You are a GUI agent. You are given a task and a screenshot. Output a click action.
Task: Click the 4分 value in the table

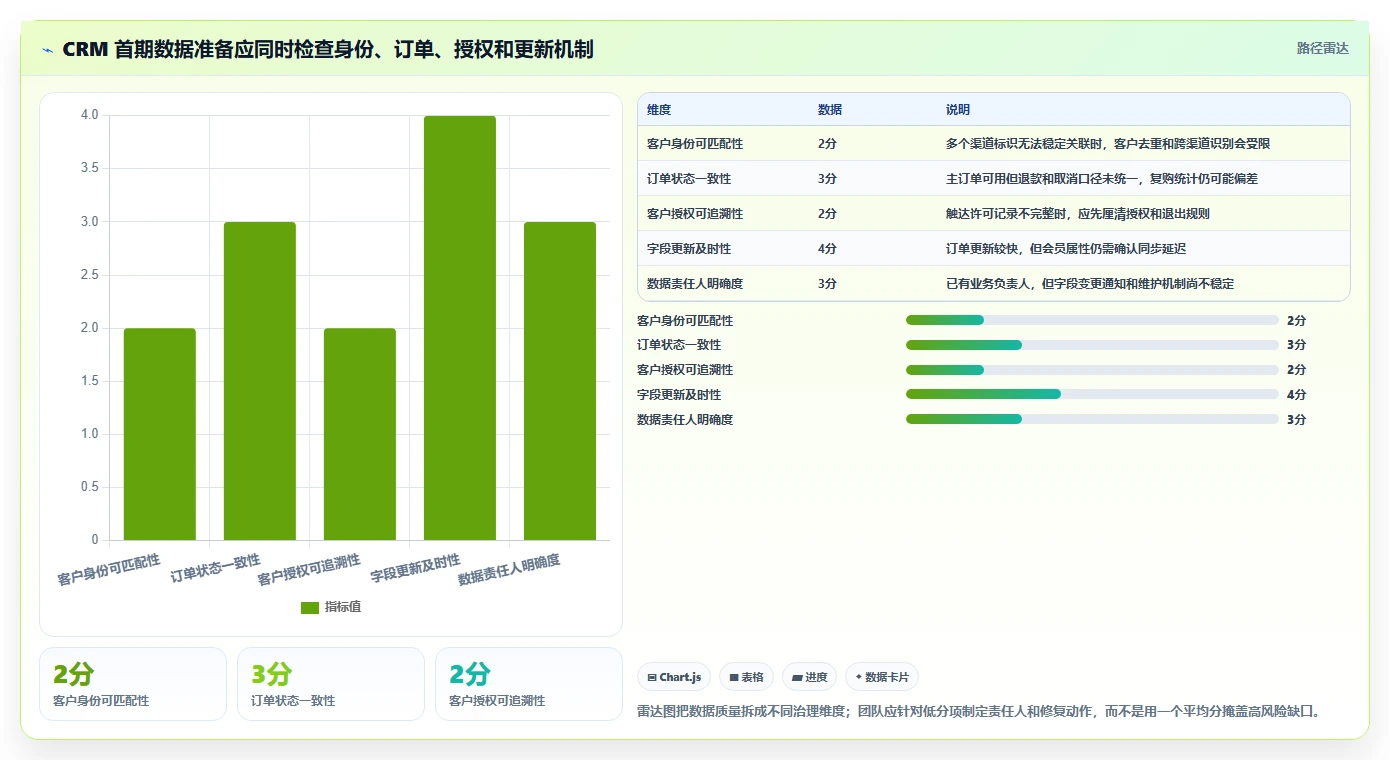click(x=827, y=249)
